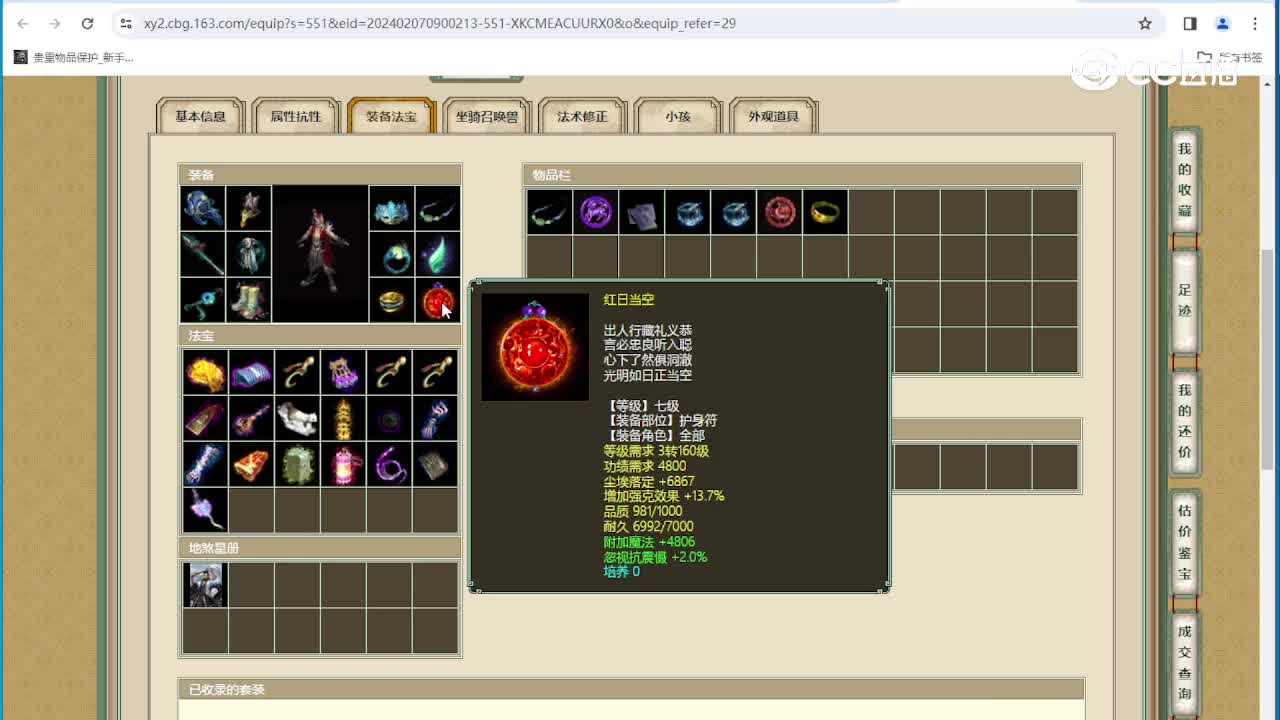Open 成交查询 in the right sidebar
The image size is (1280, 720).
click(1185, 662)
